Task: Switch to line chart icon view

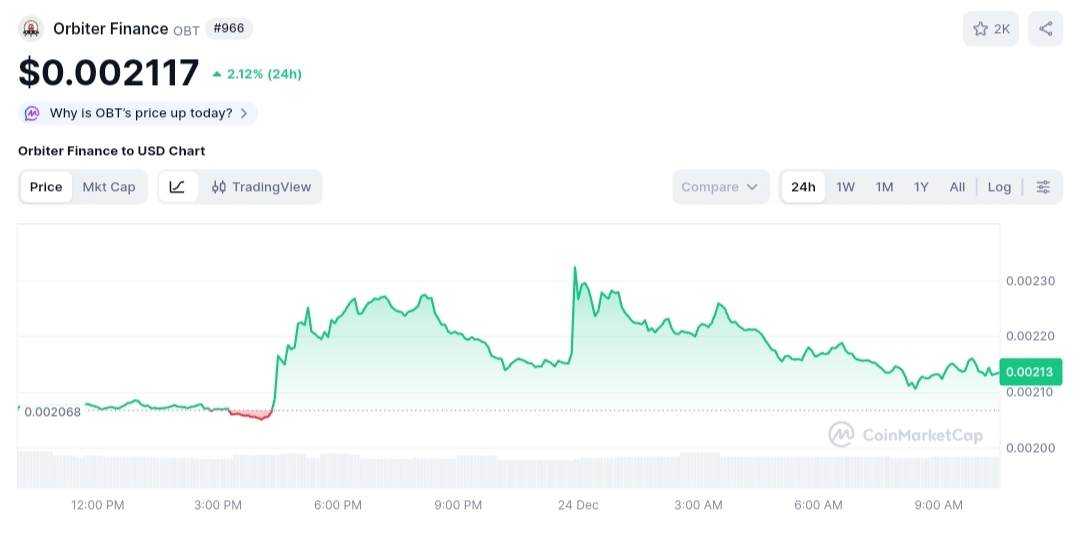Action: (x=178, y=187)
